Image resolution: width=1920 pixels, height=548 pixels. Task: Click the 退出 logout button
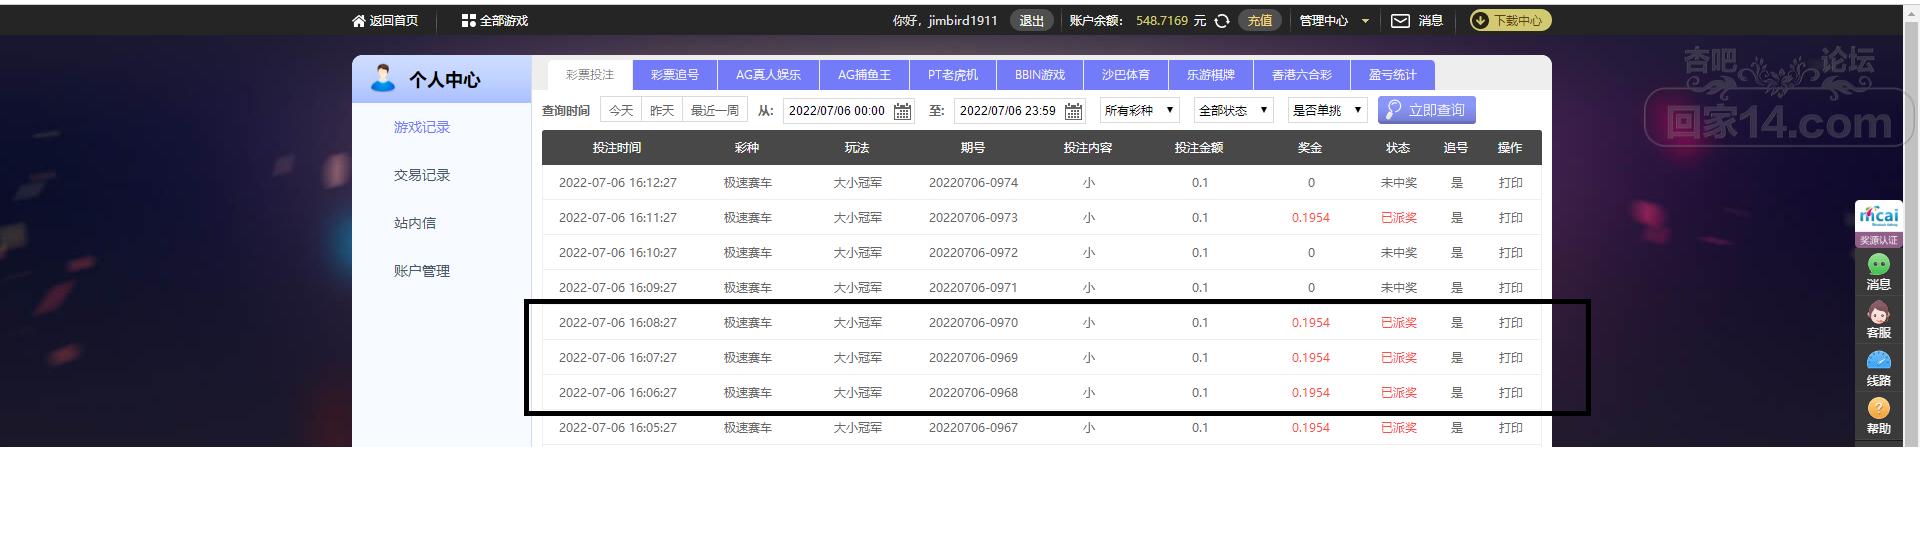(1031, 21)
